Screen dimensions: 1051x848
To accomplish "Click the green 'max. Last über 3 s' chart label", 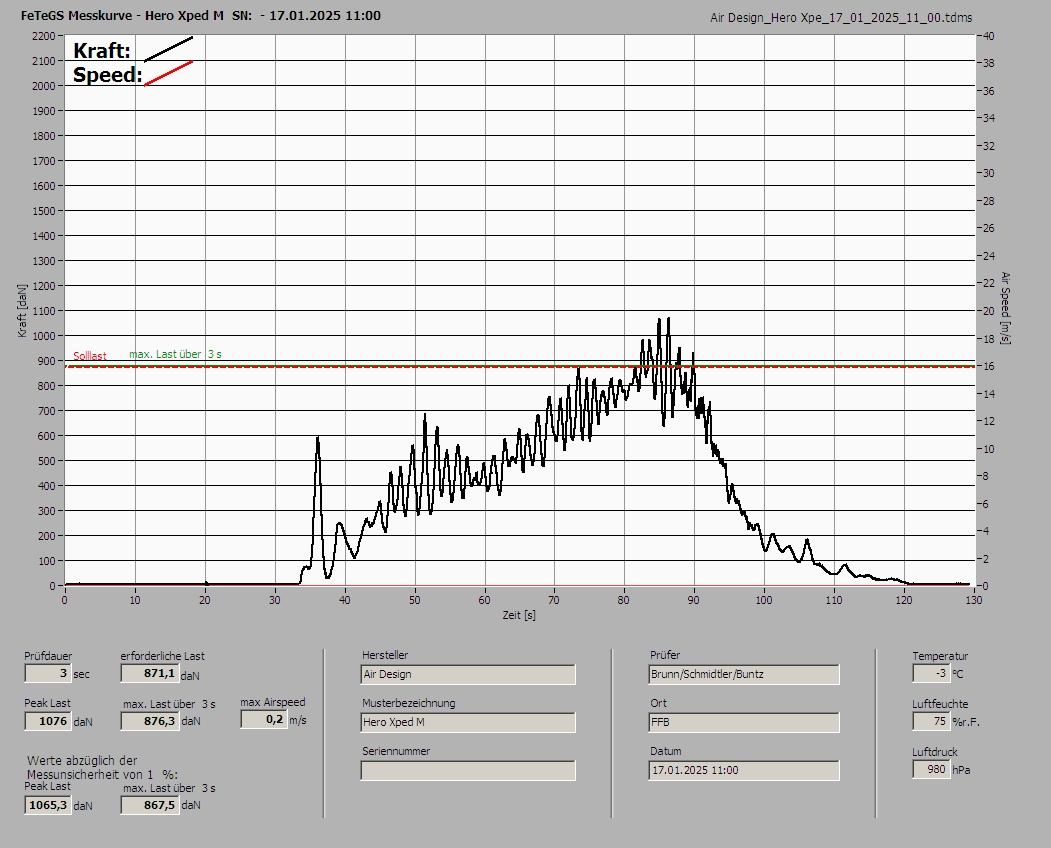I will 176,354.
